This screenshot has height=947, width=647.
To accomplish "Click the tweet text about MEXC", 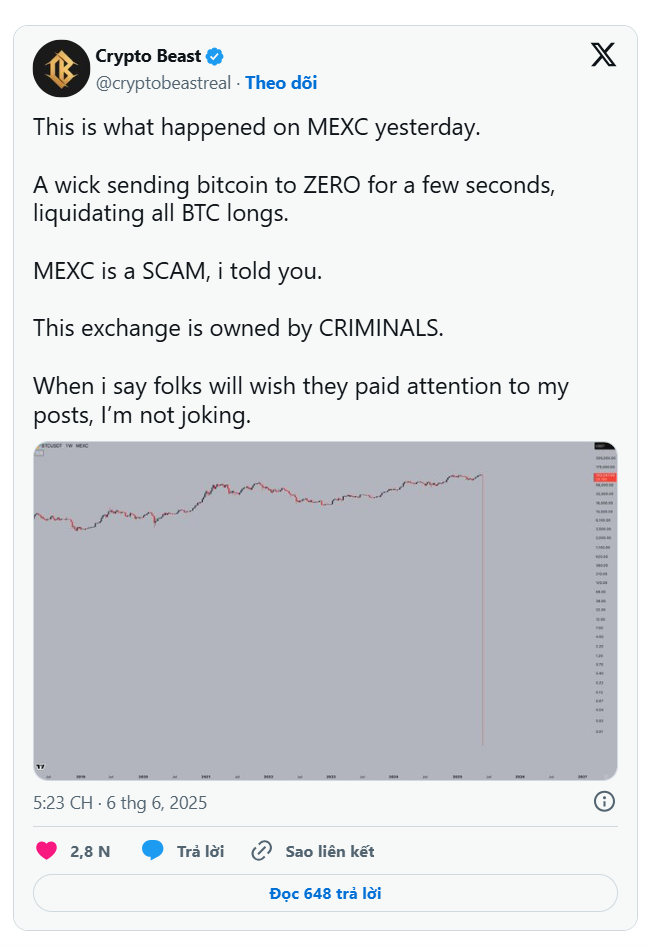I will coord(258,128).
